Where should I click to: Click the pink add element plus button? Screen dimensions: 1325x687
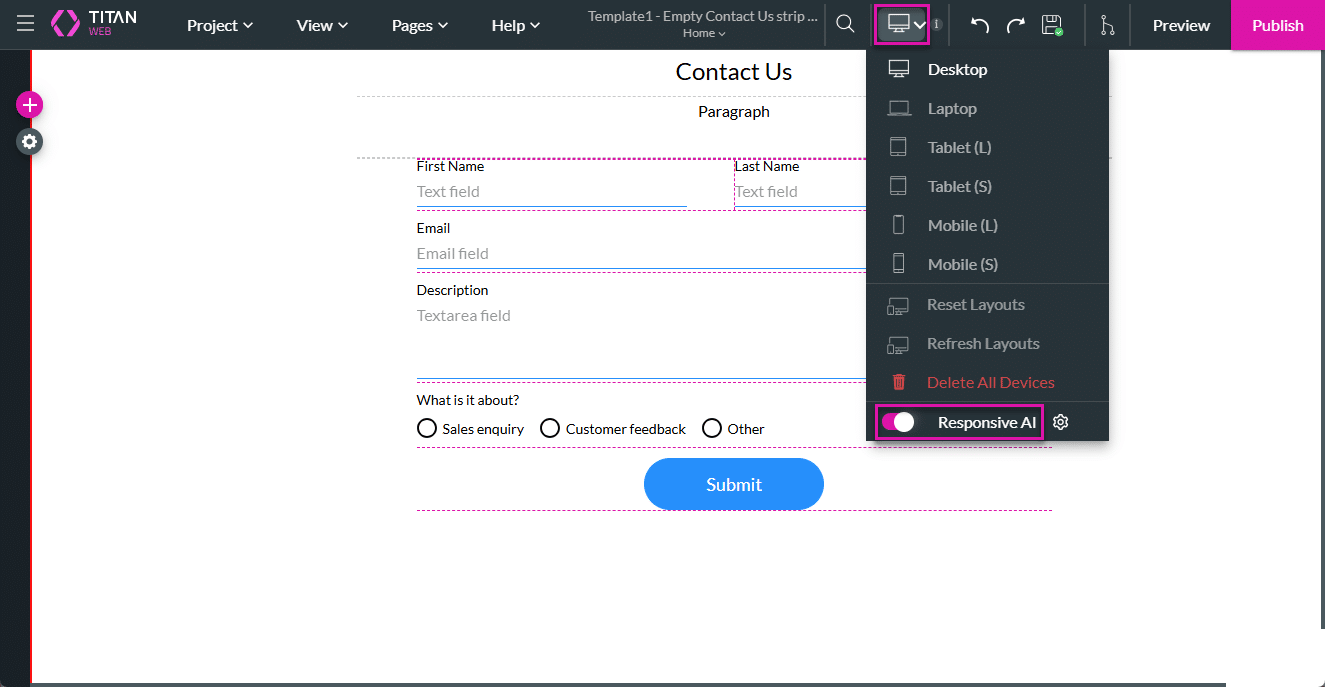(x=29, y=105)
